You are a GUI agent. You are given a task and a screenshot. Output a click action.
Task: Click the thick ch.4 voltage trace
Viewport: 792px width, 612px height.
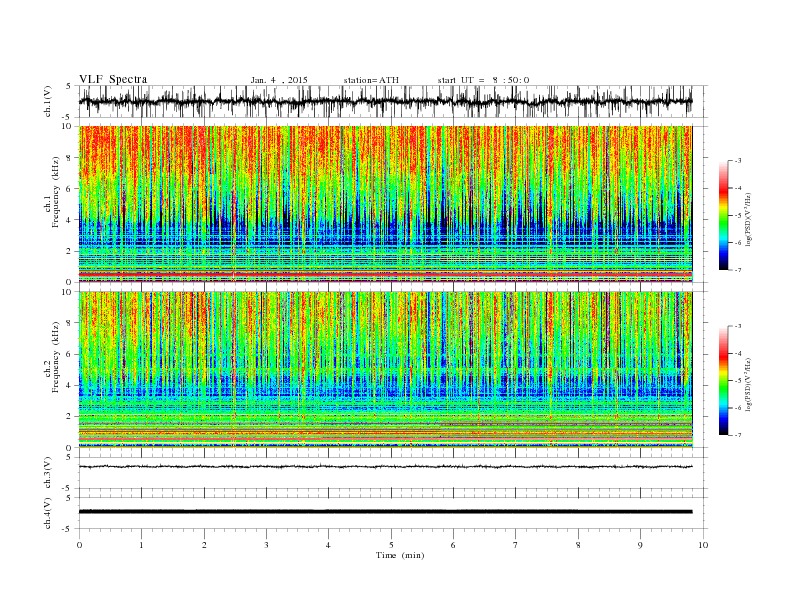pos(385,512)
